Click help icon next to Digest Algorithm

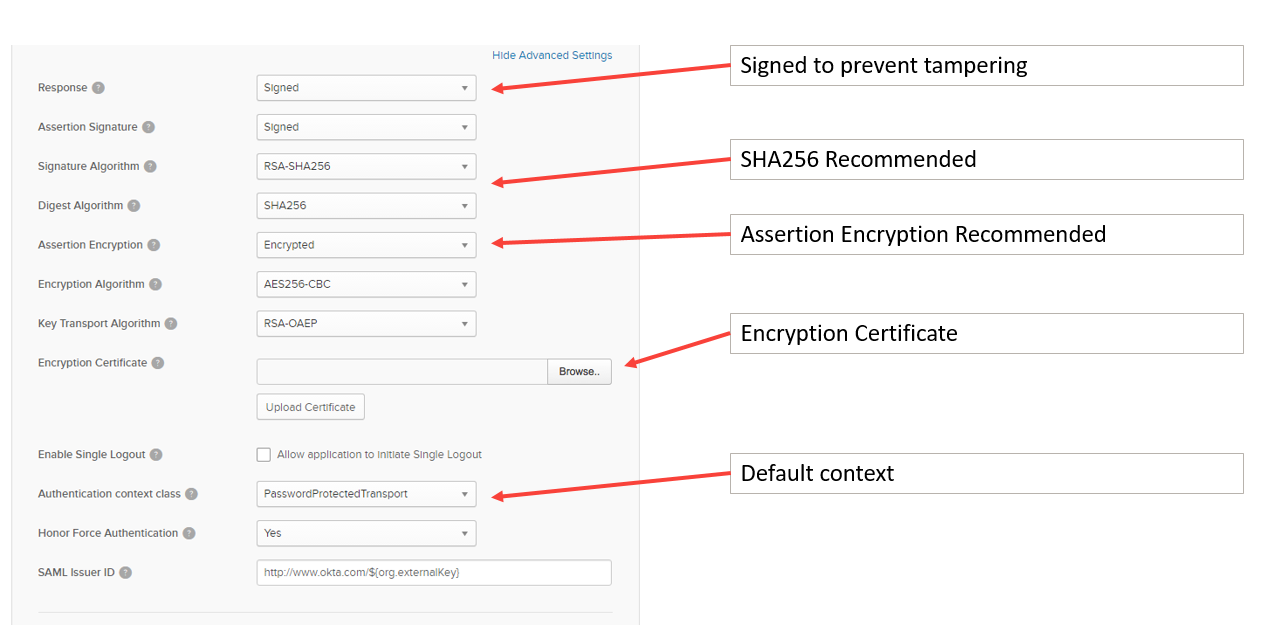[134, 206]
